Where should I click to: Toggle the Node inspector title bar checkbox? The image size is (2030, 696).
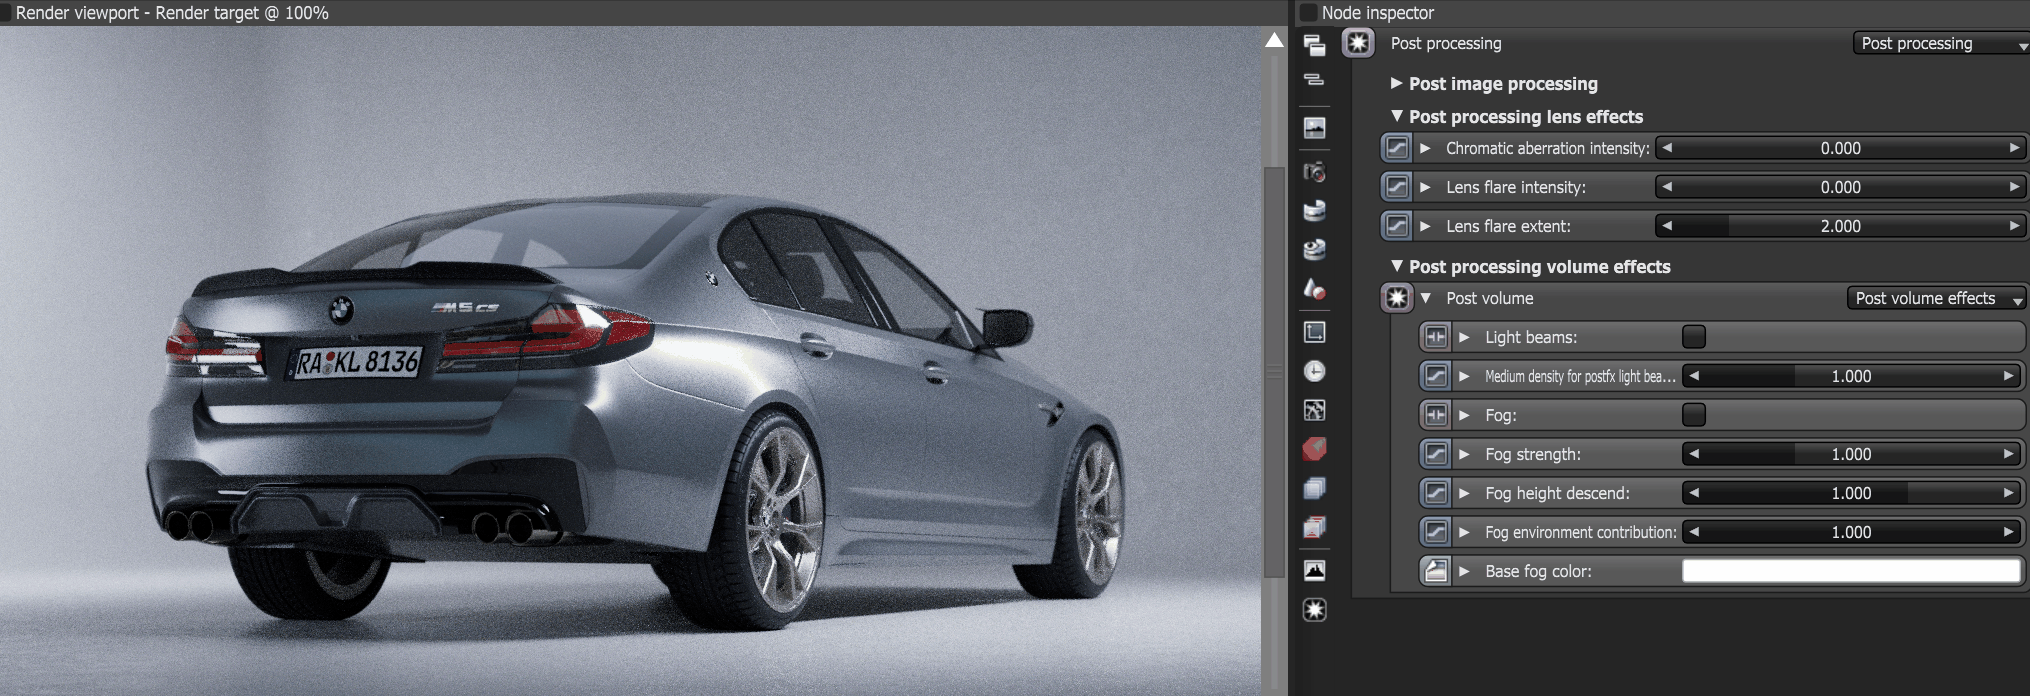coord(1308,13)
